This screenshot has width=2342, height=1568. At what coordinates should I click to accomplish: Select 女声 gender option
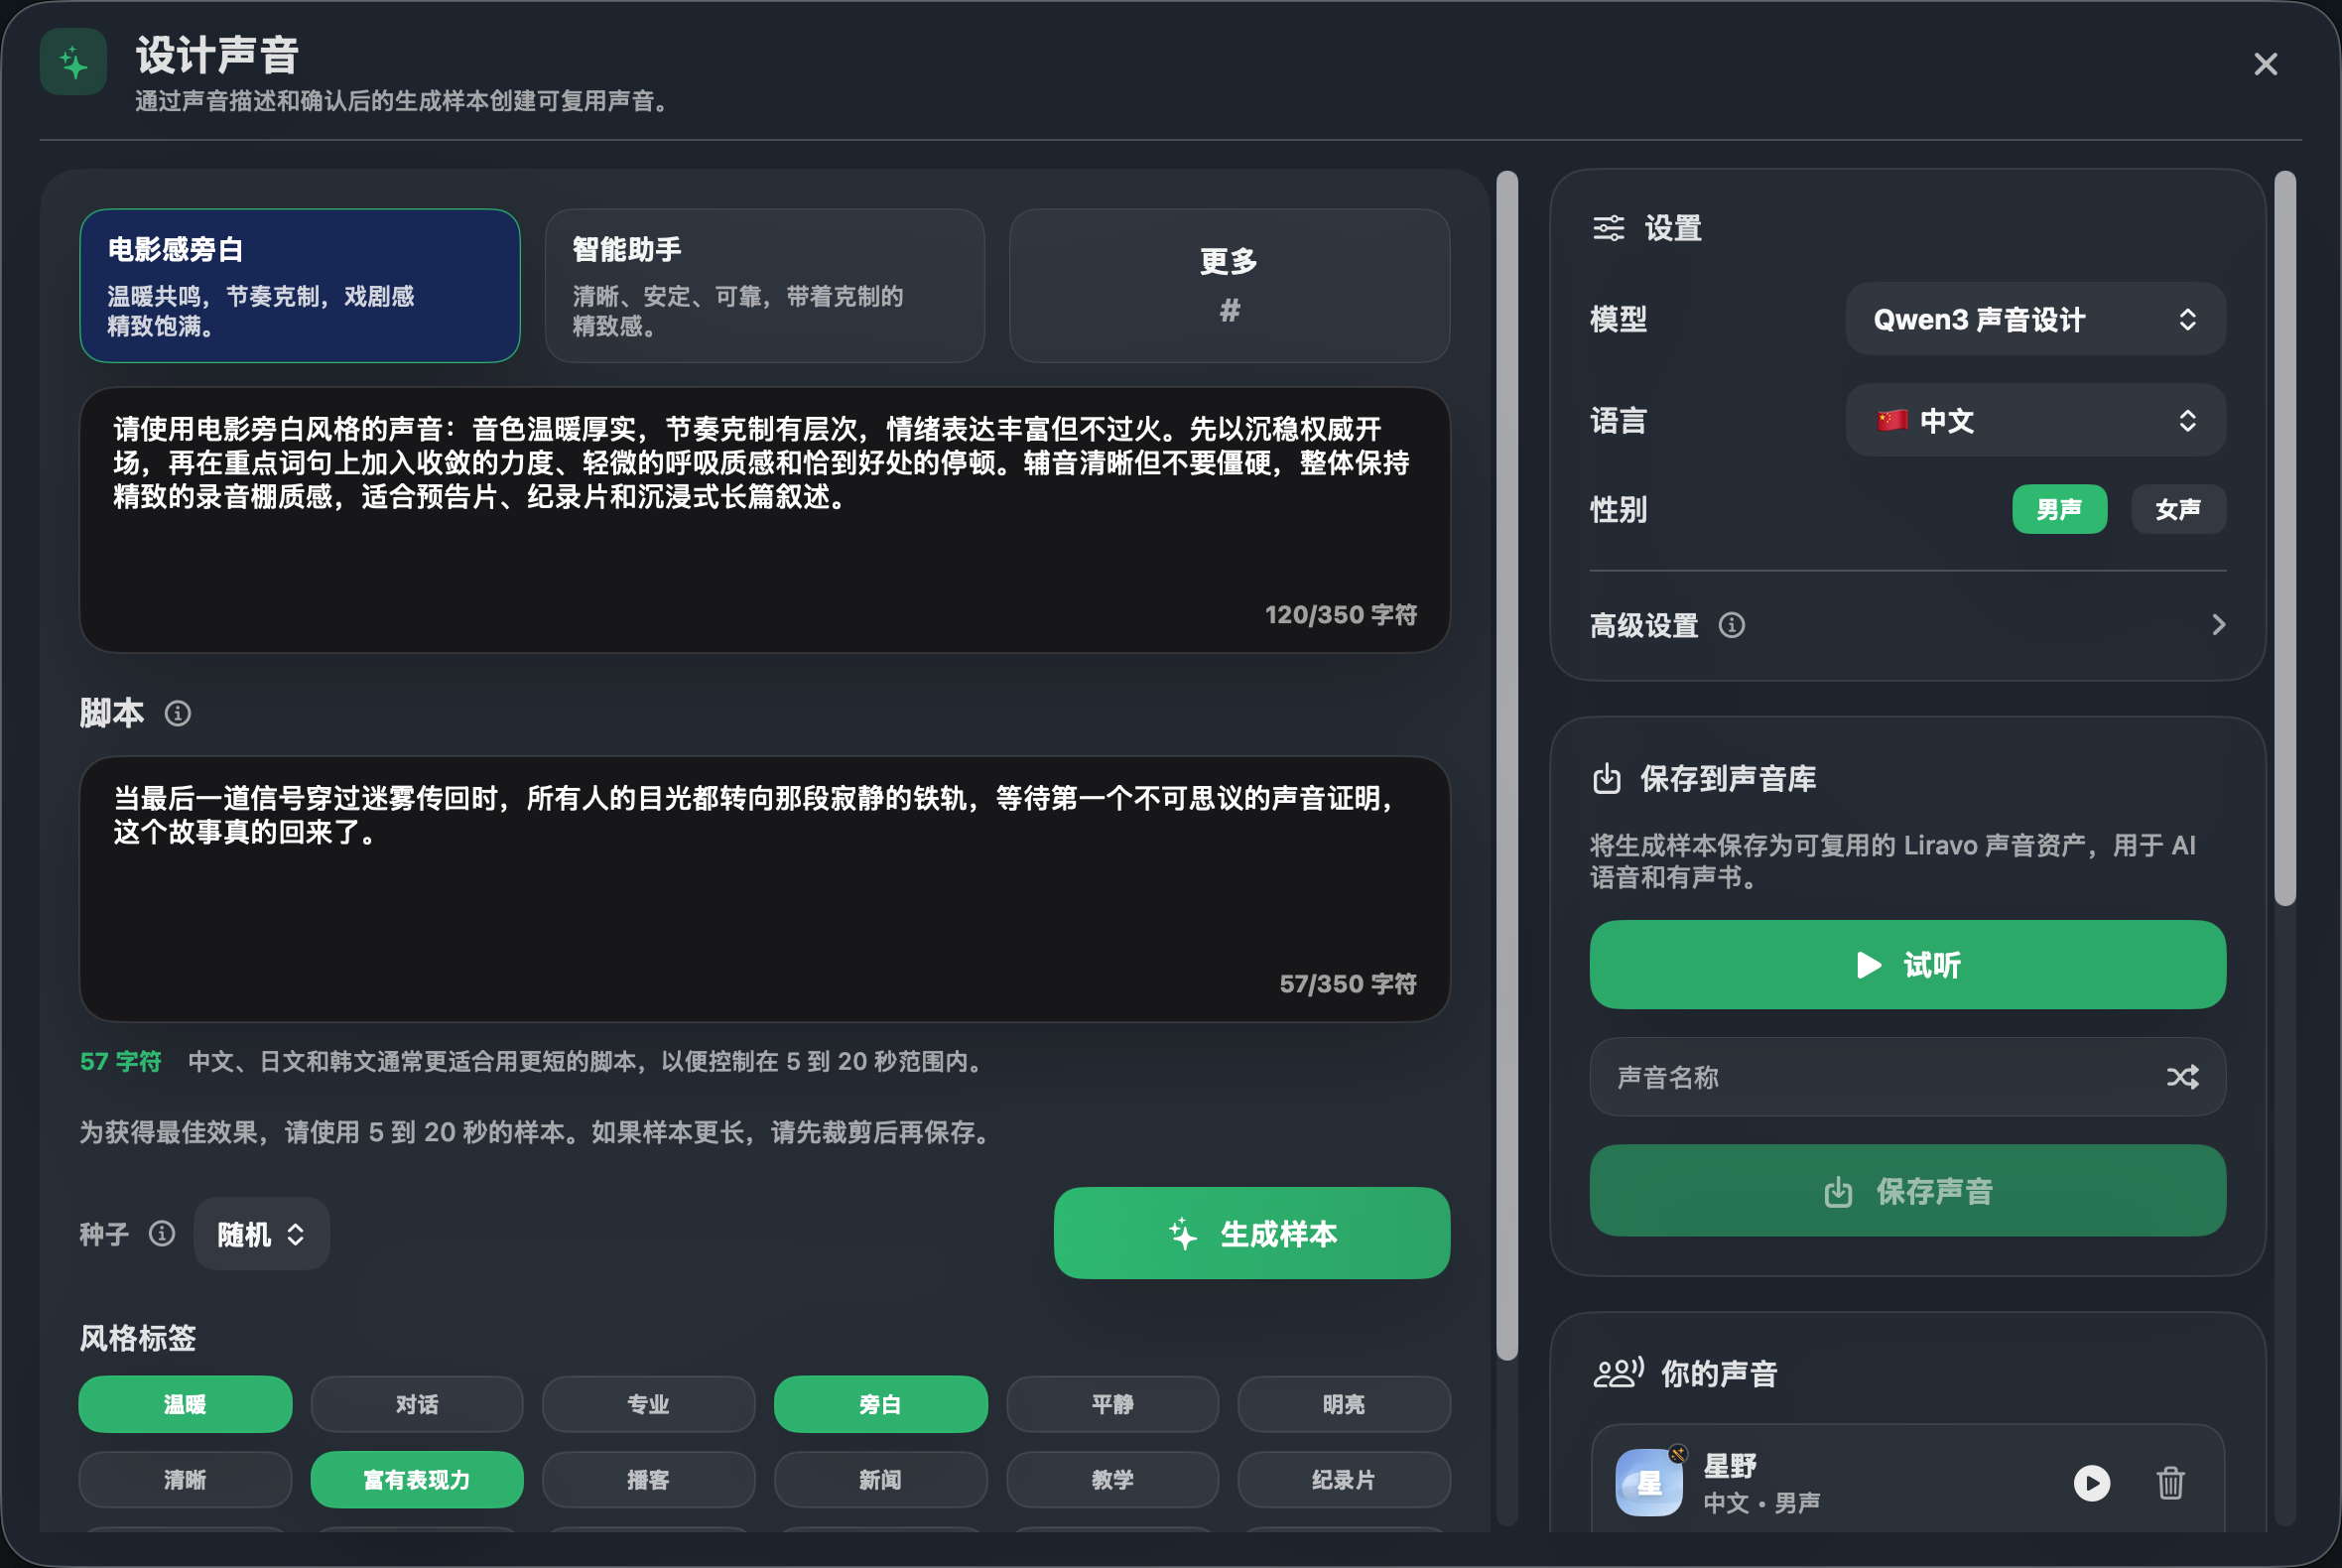tap(2178, 509)
